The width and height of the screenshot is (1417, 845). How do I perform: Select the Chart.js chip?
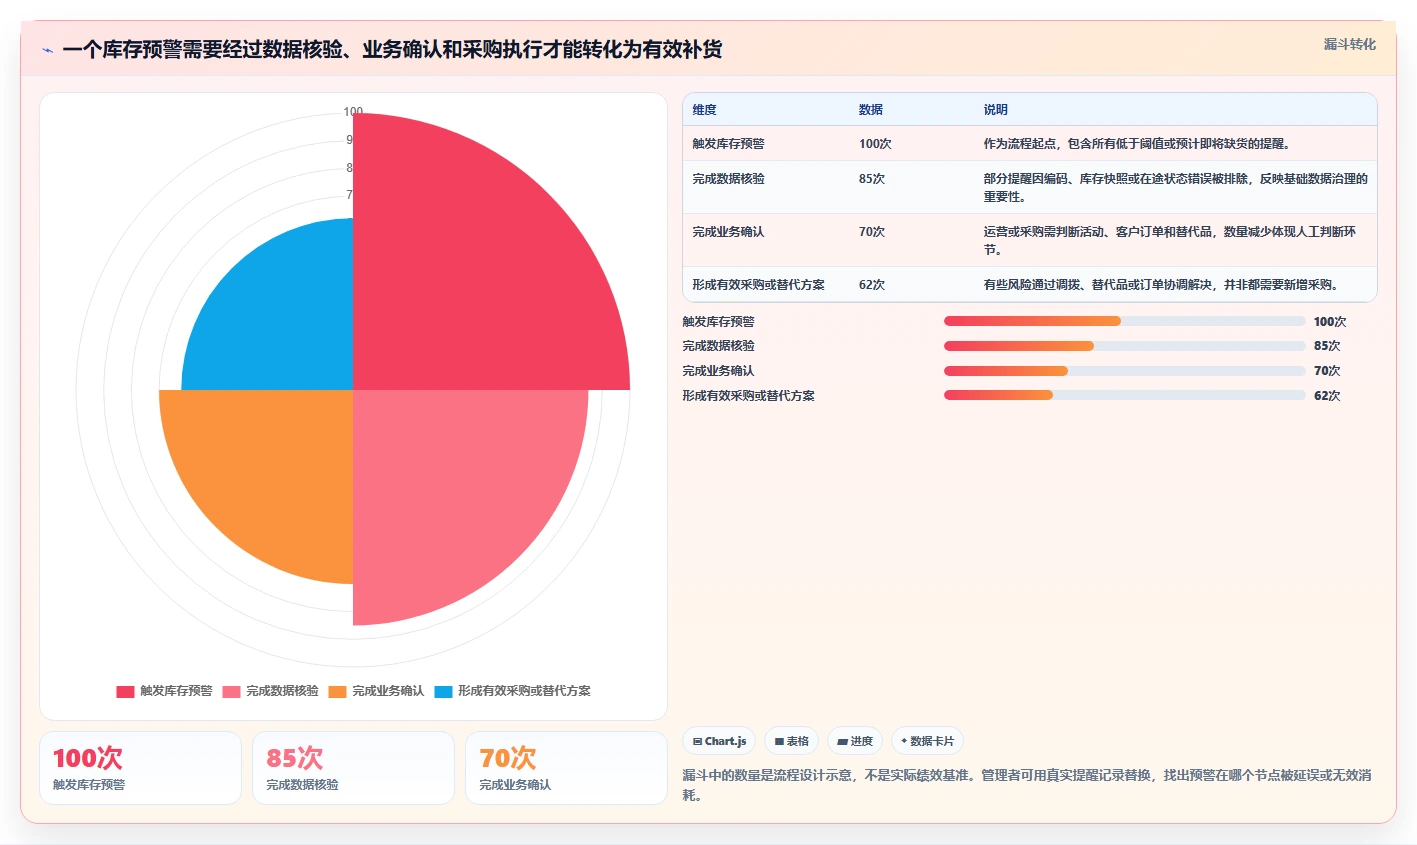pyautogui.click(x=719, y=741)
